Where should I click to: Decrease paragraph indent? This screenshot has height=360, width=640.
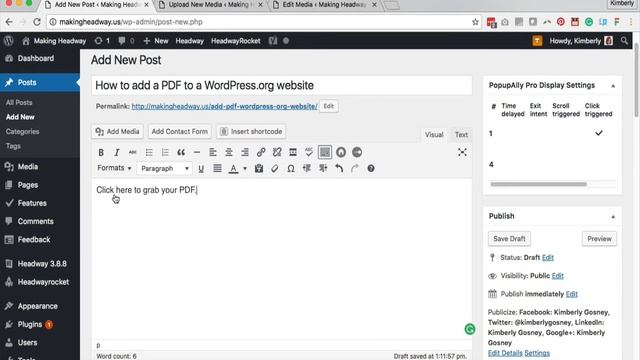tap(307, 169)
